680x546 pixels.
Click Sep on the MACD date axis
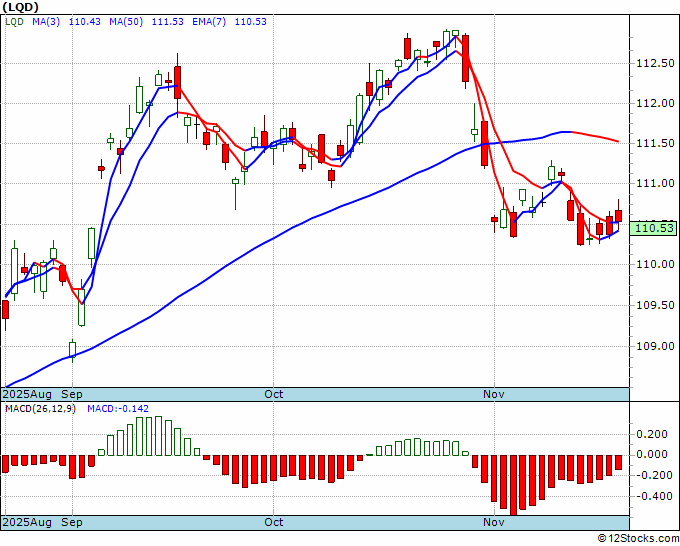click(72, 522)
